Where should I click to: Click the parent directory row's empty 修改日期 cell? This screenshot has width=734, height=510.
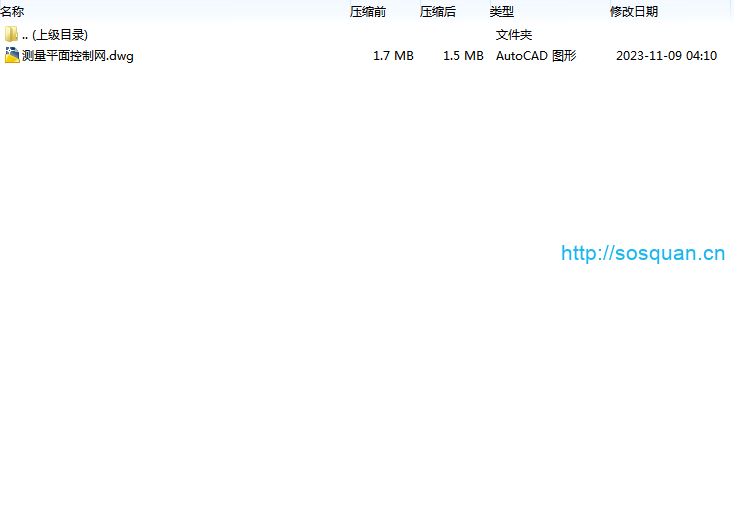click(660, 35)
